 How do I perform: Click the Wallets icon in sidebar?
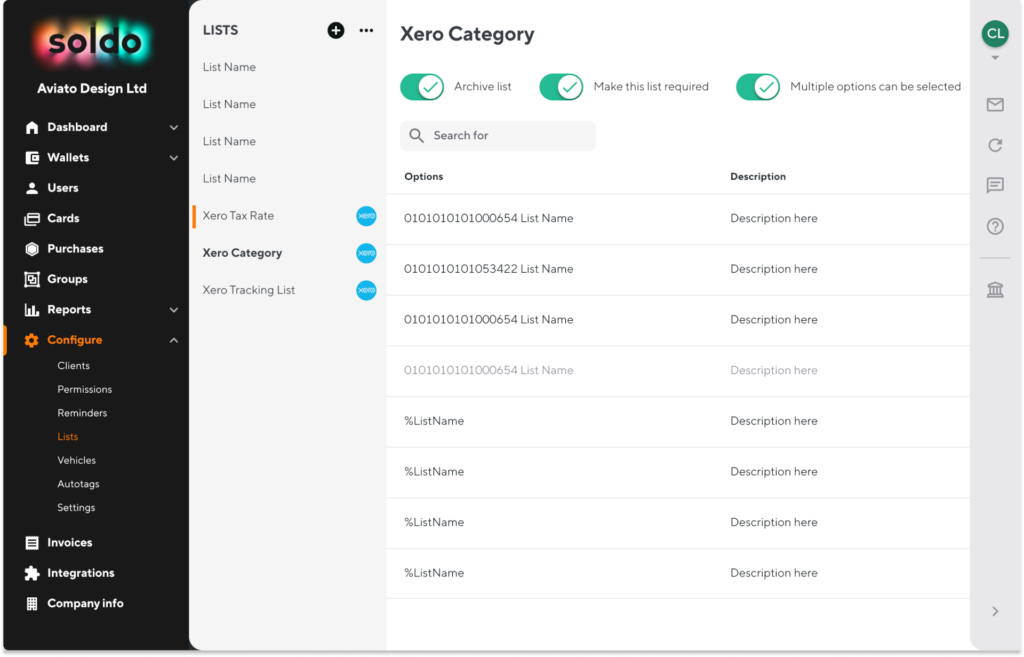point(31,157)
